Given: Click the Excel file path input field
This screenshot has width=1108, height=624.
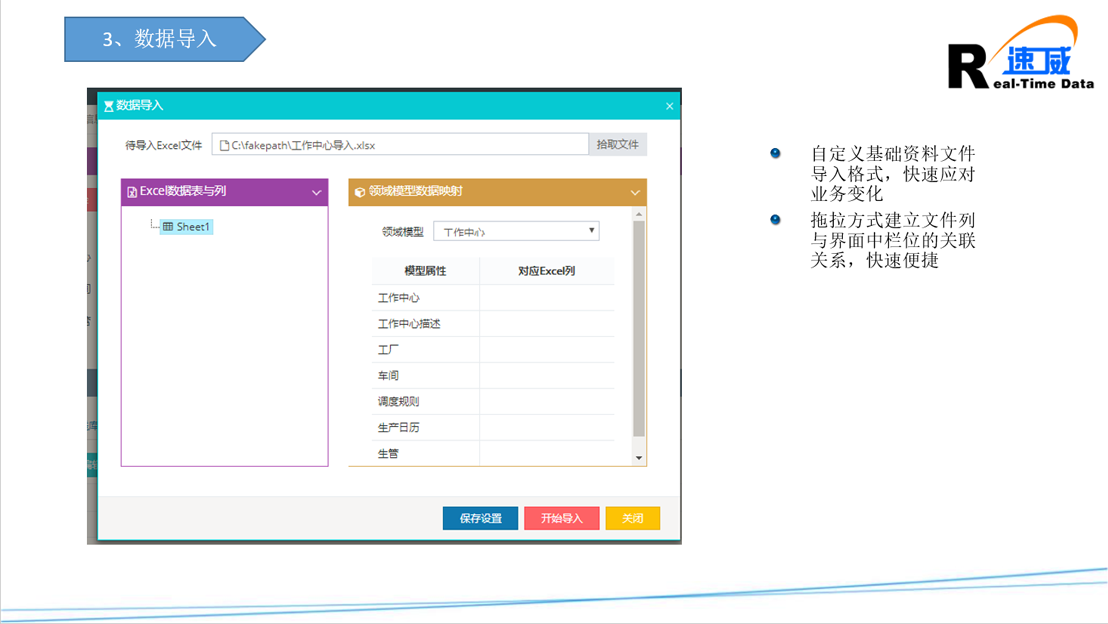Looking at the screenshot, I should pyautogui.click(x=400, y=145).
